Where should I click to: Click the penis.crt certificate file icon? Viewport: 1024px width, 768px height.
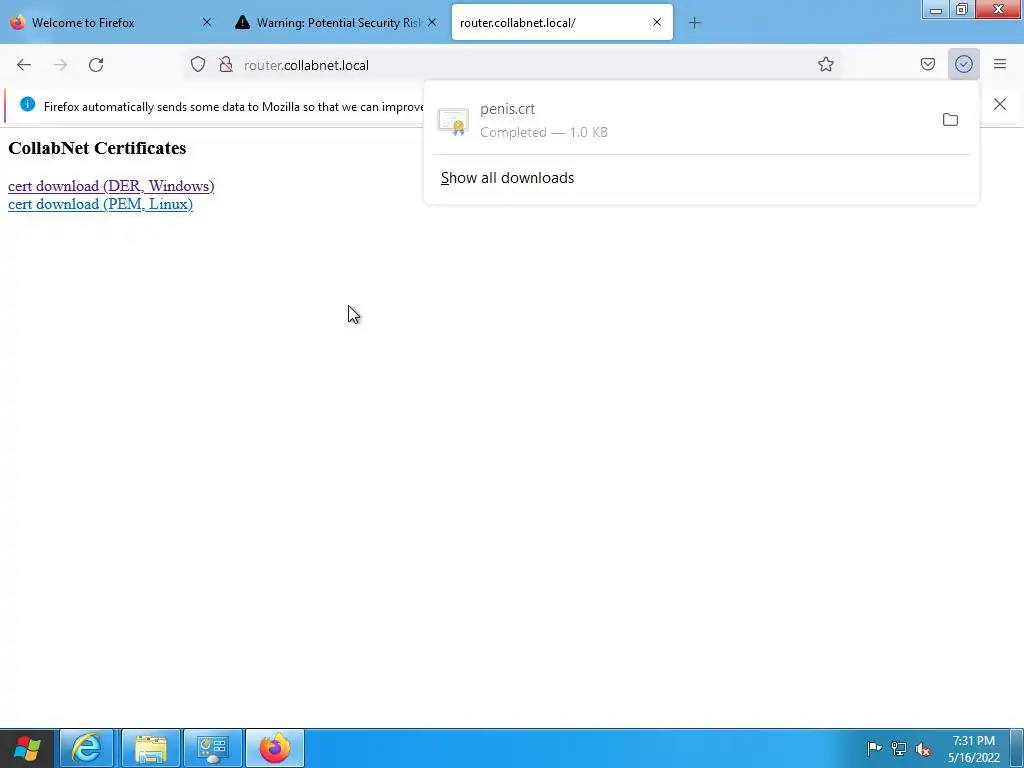(453, 121)
